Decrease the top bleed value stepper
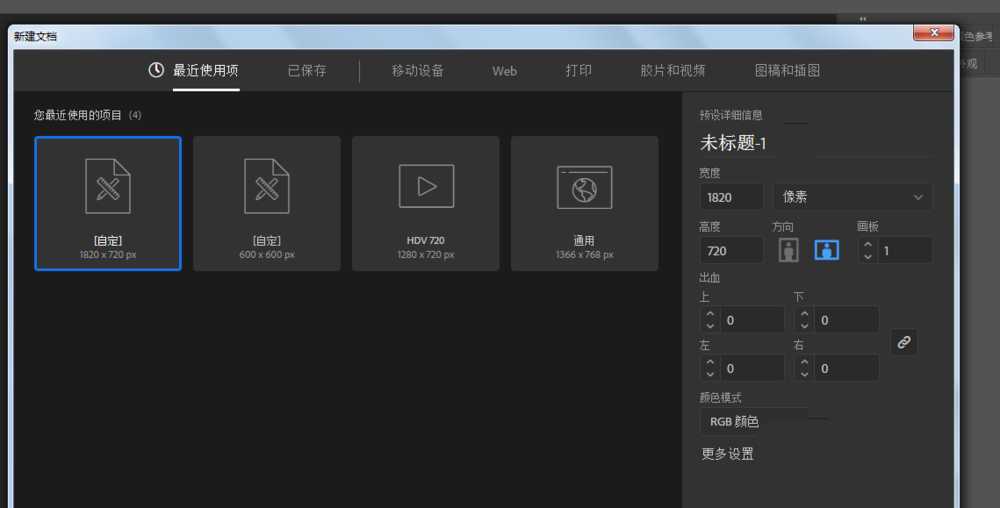This screenshot has height=508, width=1000. tap(710, 327)
